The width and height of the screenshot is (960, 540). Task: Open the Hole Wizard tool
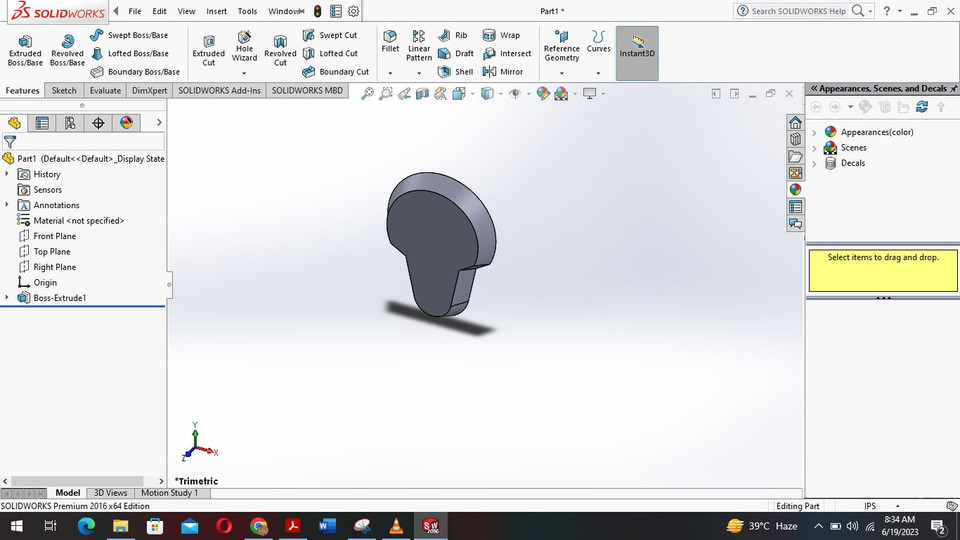[x=244, y=46]
